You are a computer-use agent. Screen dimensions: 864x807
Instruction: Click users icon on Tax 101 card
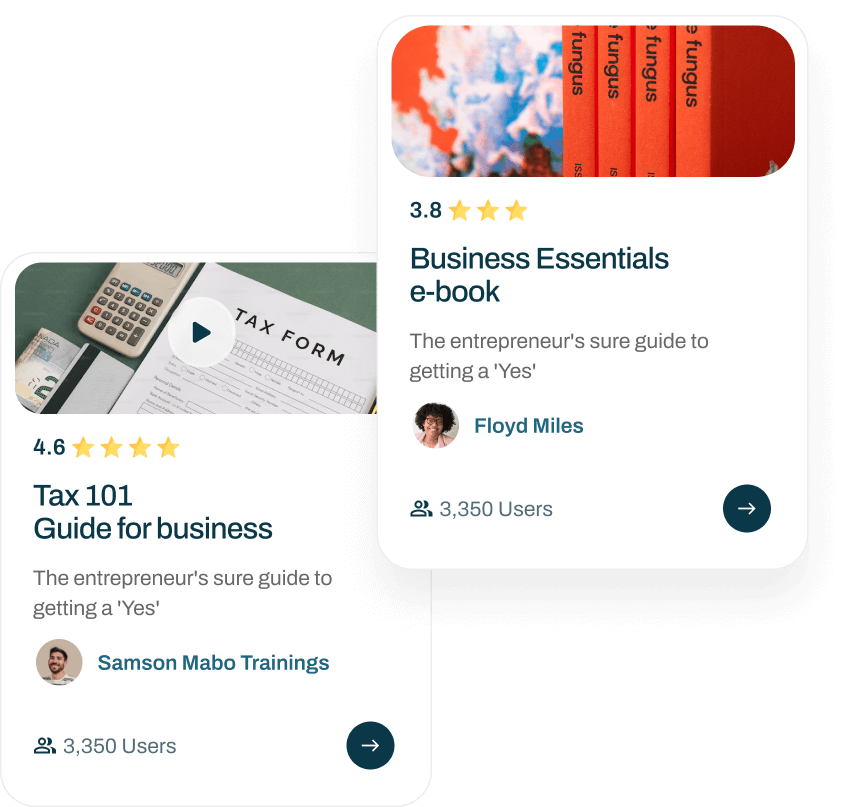pyautogui.click(x=45, y=746)
